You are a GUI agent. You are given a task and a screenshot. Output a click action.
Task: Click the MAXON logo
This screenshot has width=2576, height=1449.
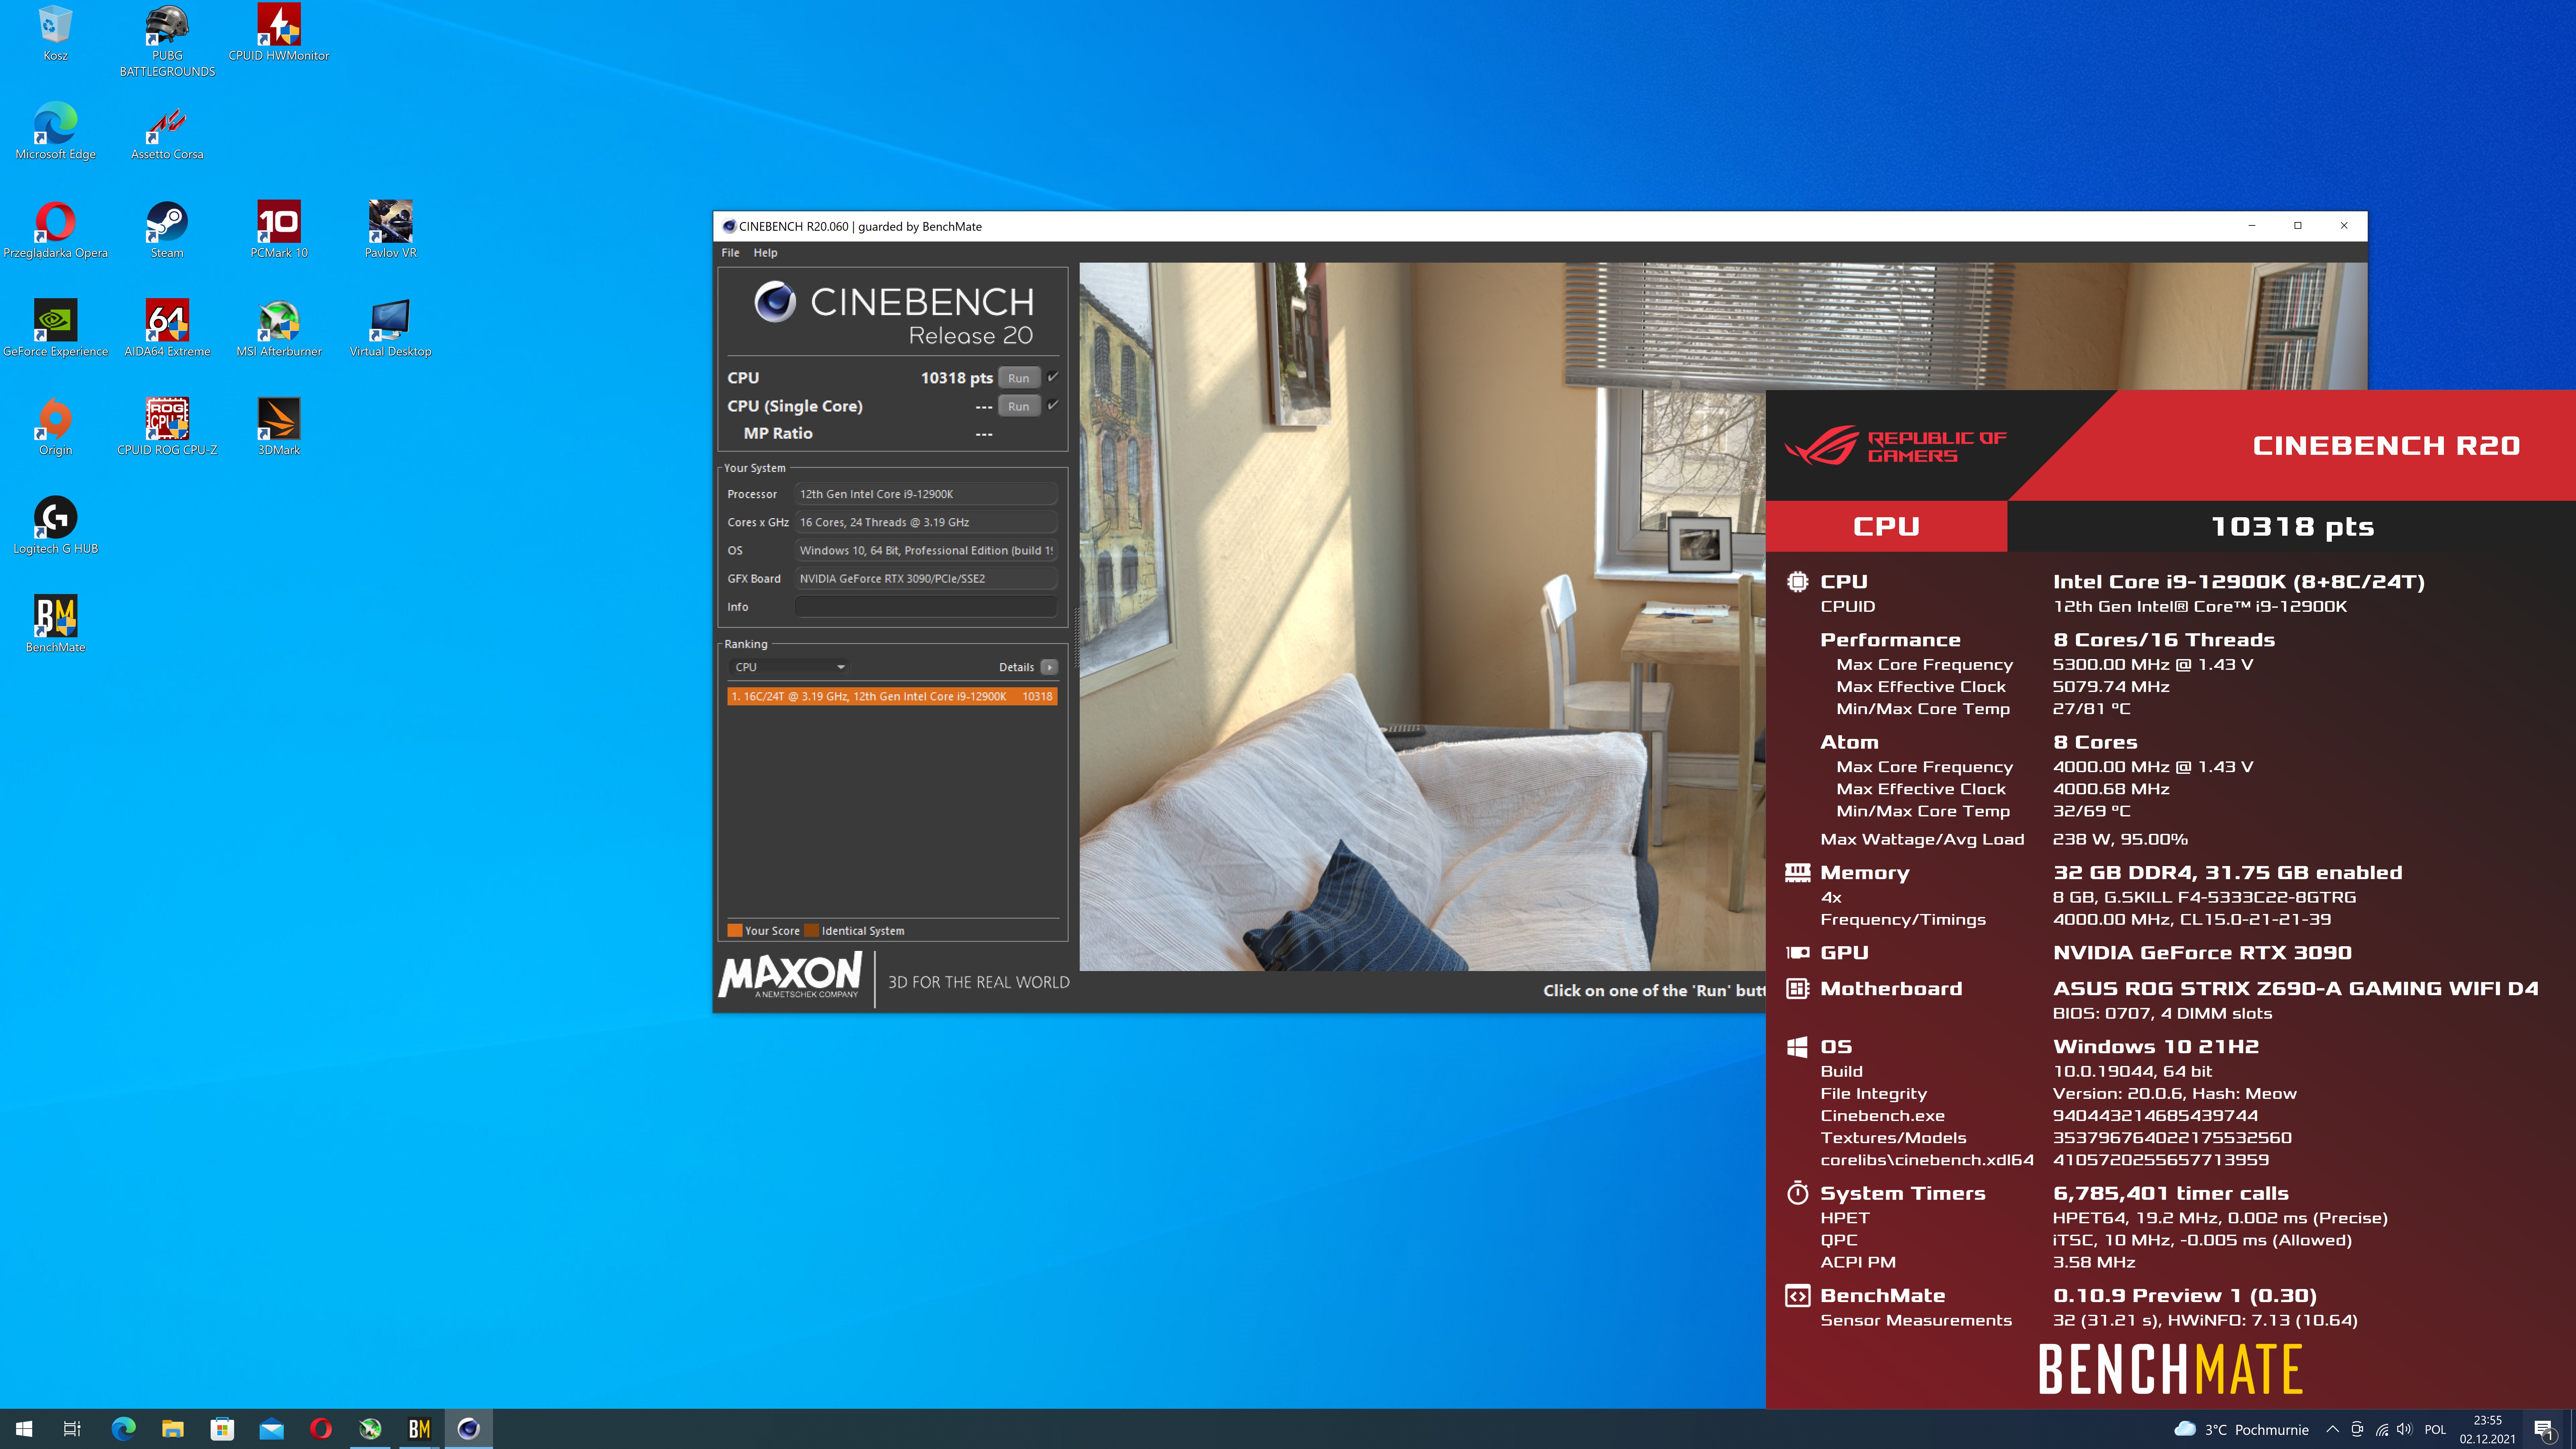coord(790,975)
